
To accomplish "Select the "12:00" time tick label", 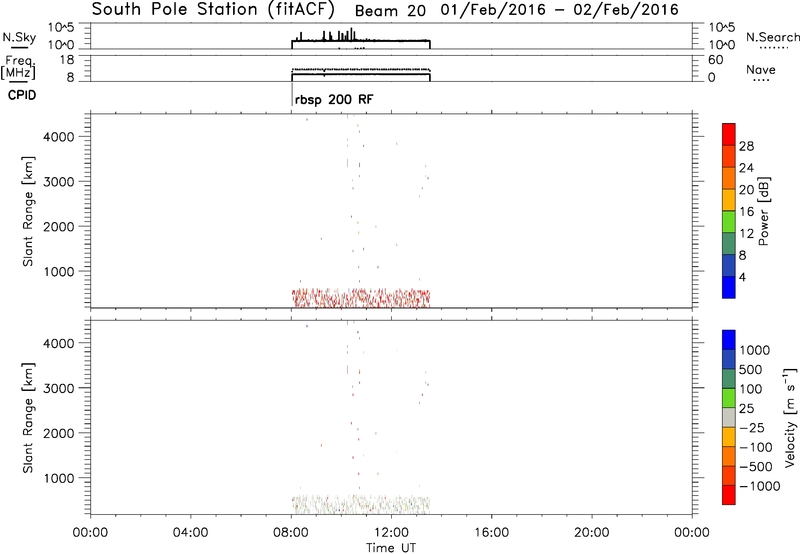I will pos(391,533).
